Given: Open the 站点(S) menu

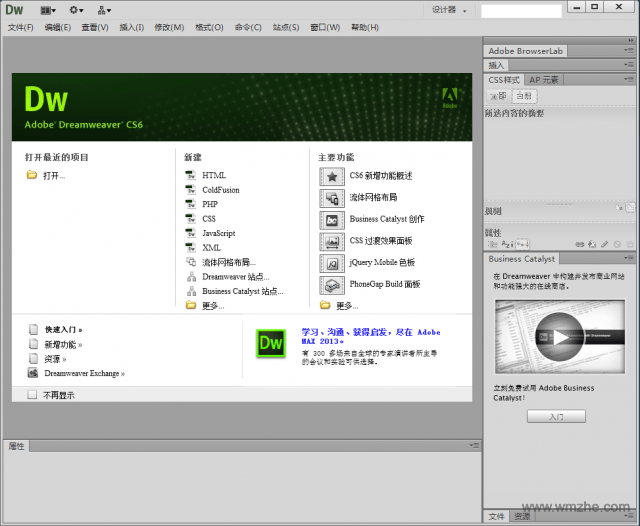Looking at the screenshot, I should click(x=286, y=27).
